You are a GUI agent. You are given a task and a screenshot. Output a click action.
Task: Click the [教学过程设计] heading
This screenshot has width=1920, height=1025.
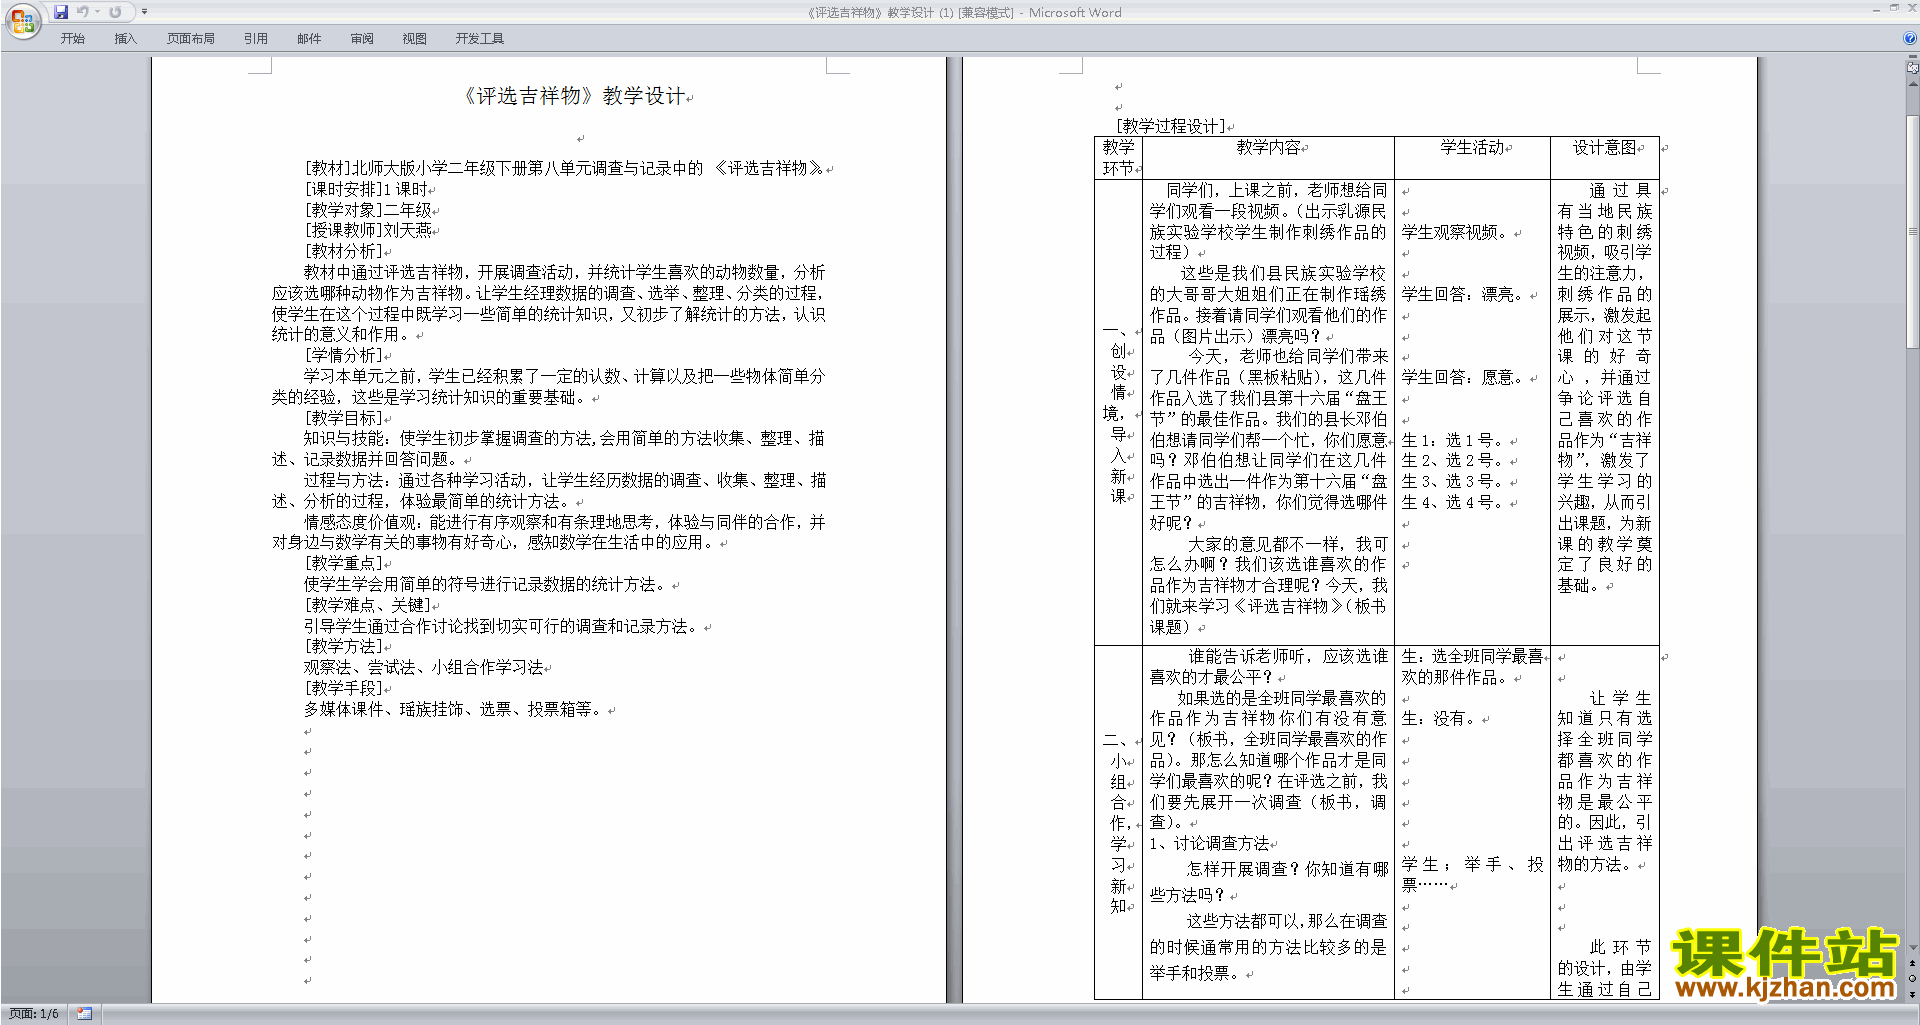(1170, 126)
